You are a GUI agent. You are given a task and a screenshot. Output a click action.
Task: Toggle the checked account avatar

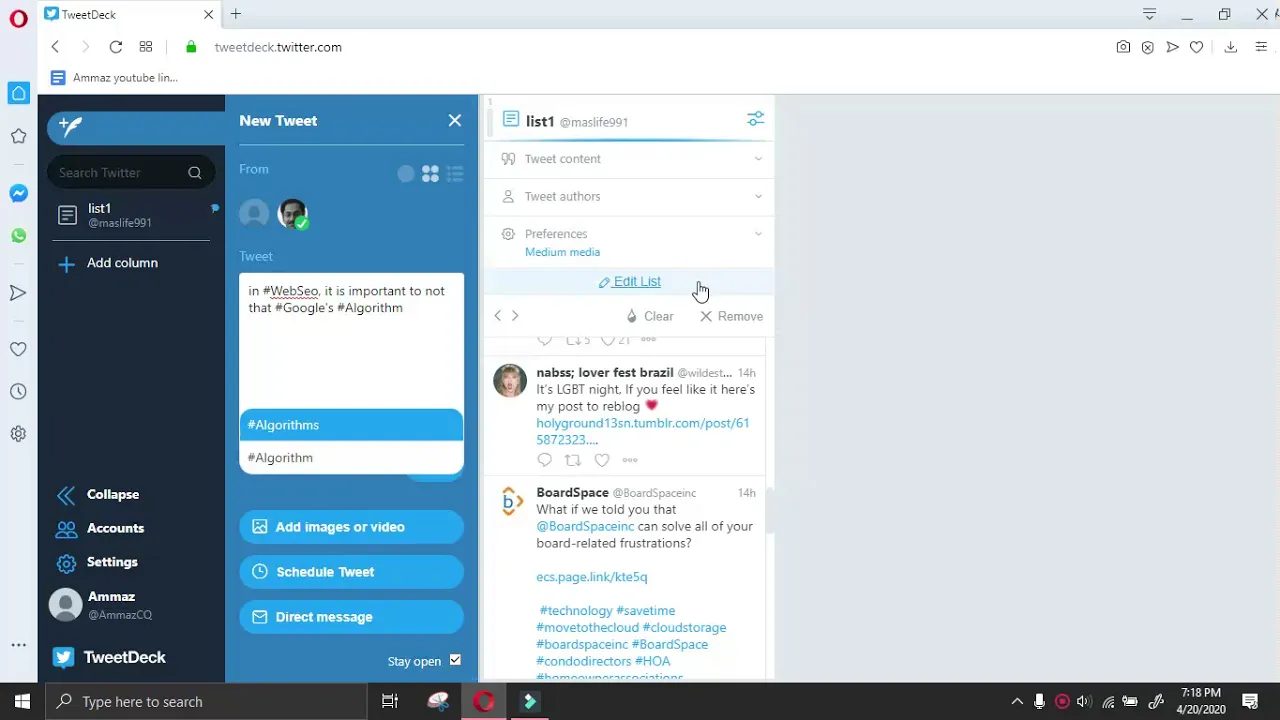pyautogui.click(x=293, y=213)
